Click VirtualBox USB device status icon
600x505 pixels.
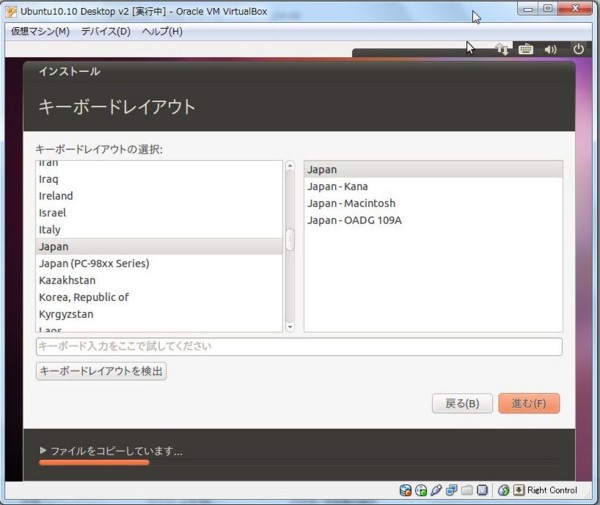[436, 490]
